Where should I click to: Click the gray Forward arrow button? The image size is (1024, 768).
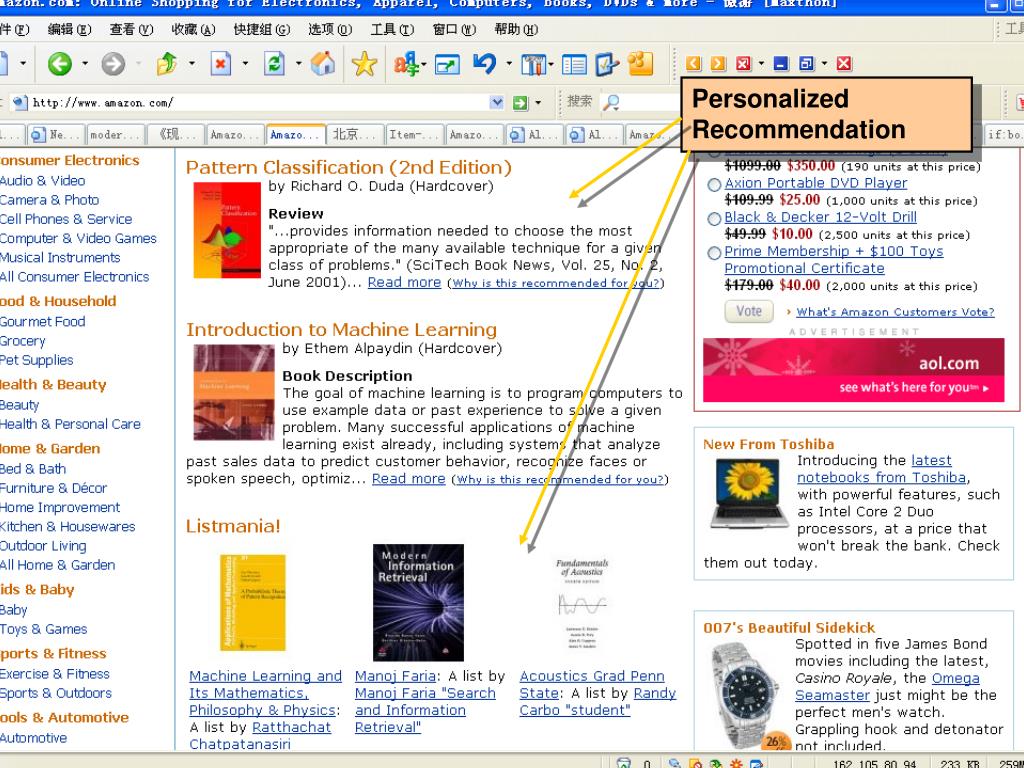tap(113, 63)
